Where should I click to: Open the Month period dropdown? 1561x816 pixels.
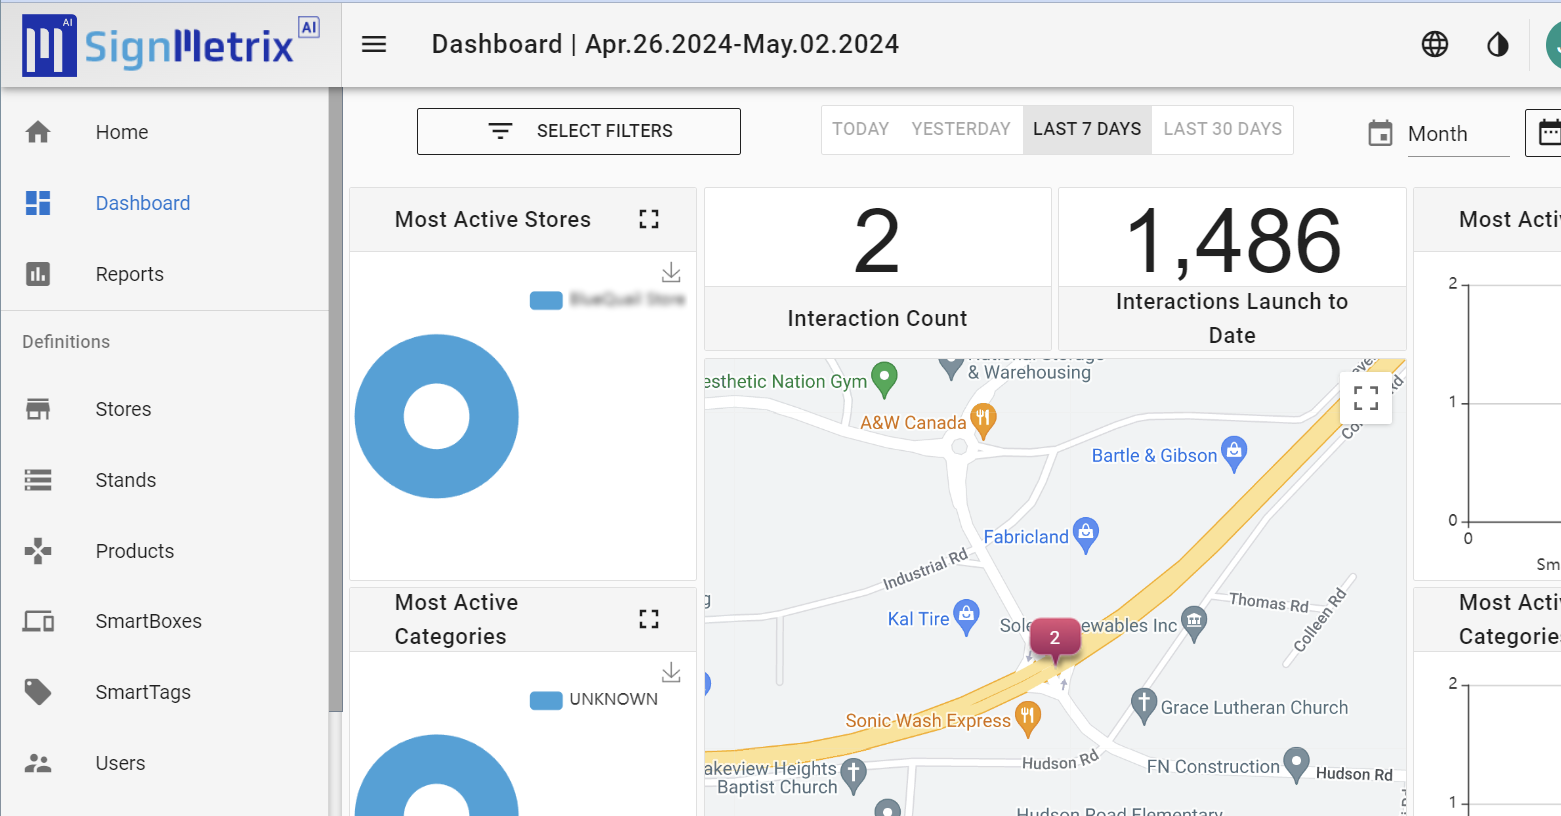(1456, 134)
